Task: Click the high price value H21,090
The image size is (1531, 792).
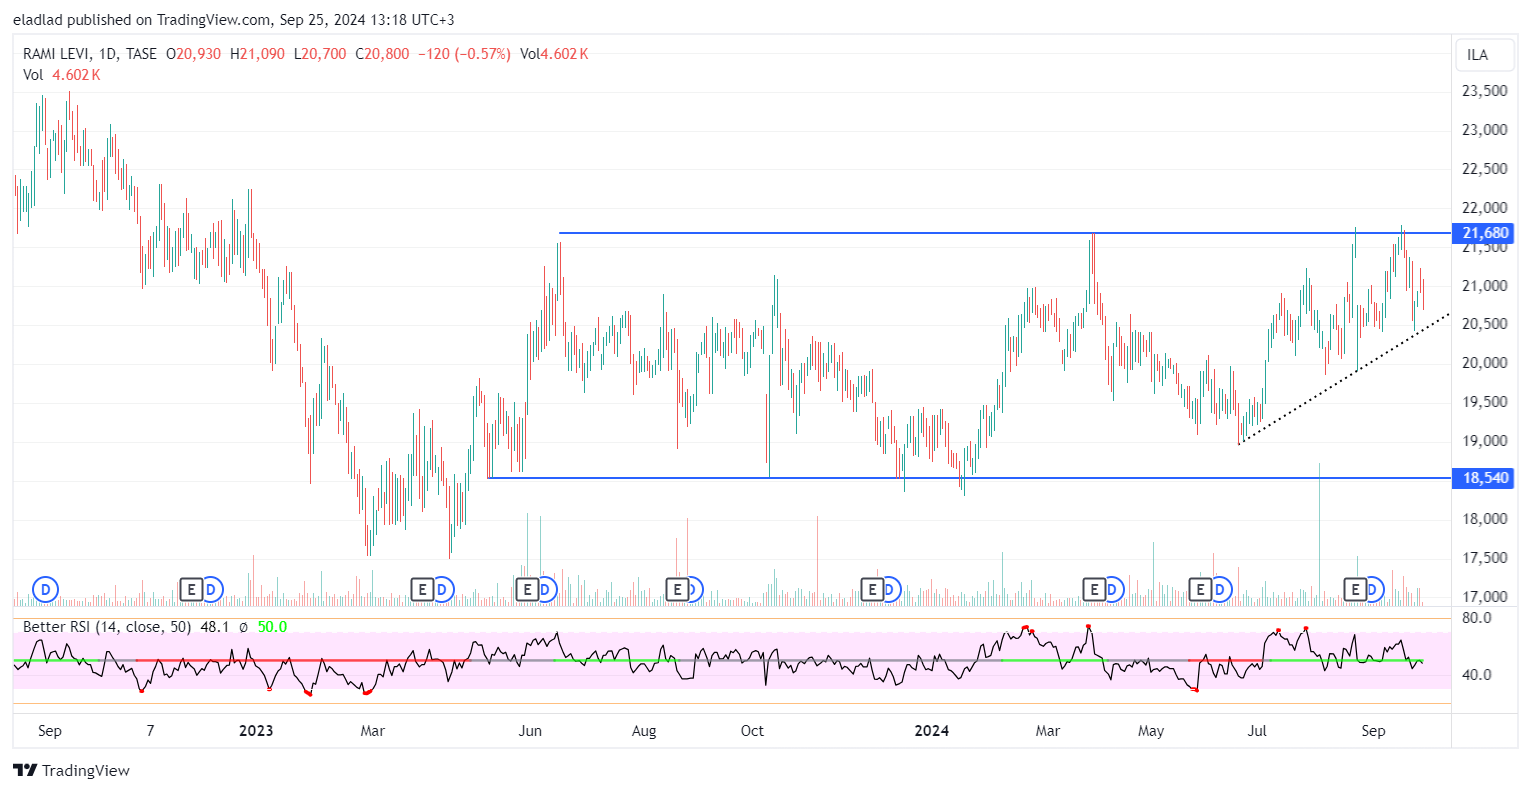Action: point(257,54)
